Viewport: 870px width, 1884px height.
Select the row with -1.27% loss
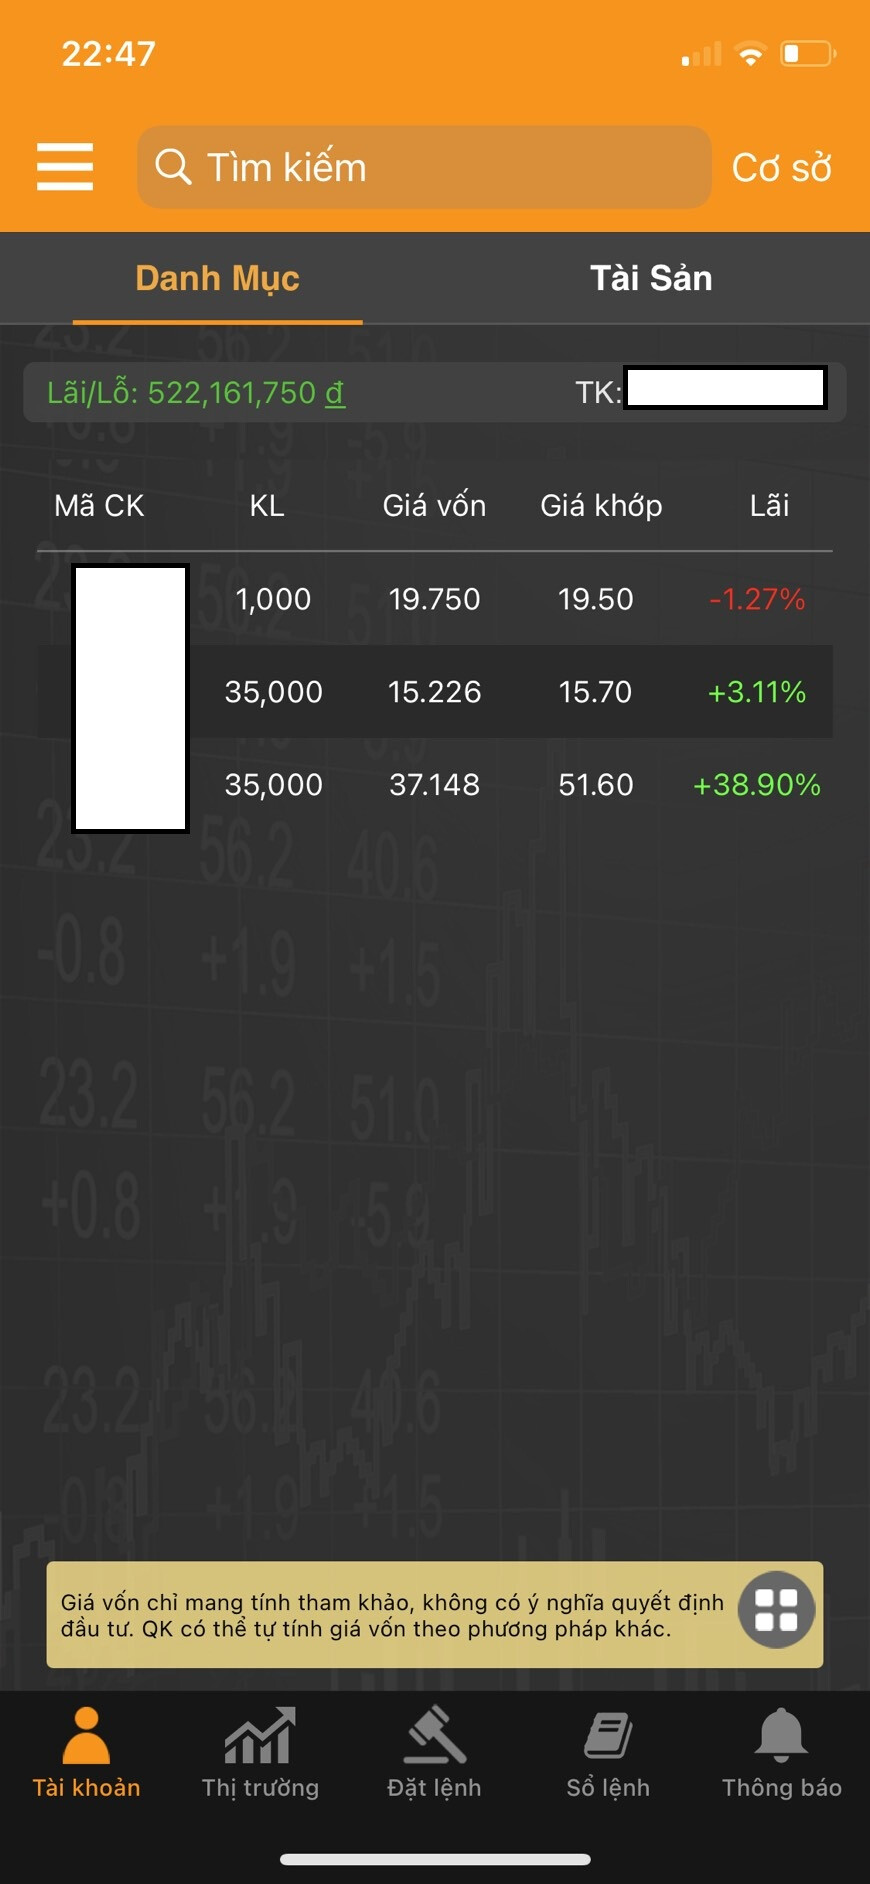coord(500,599)
